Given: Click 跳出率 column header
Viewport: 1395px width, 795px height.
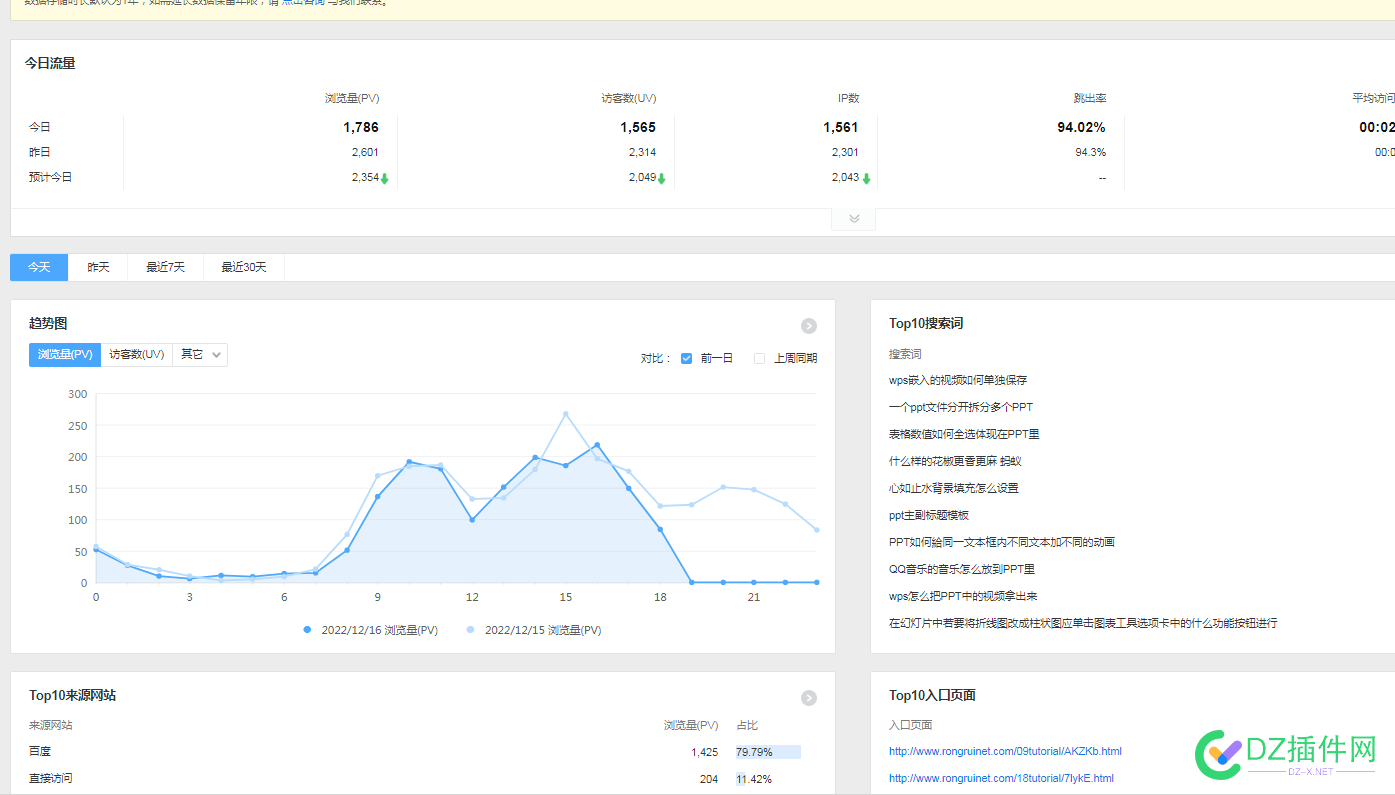Looking at the screenshot, I should pos(1090,98).
